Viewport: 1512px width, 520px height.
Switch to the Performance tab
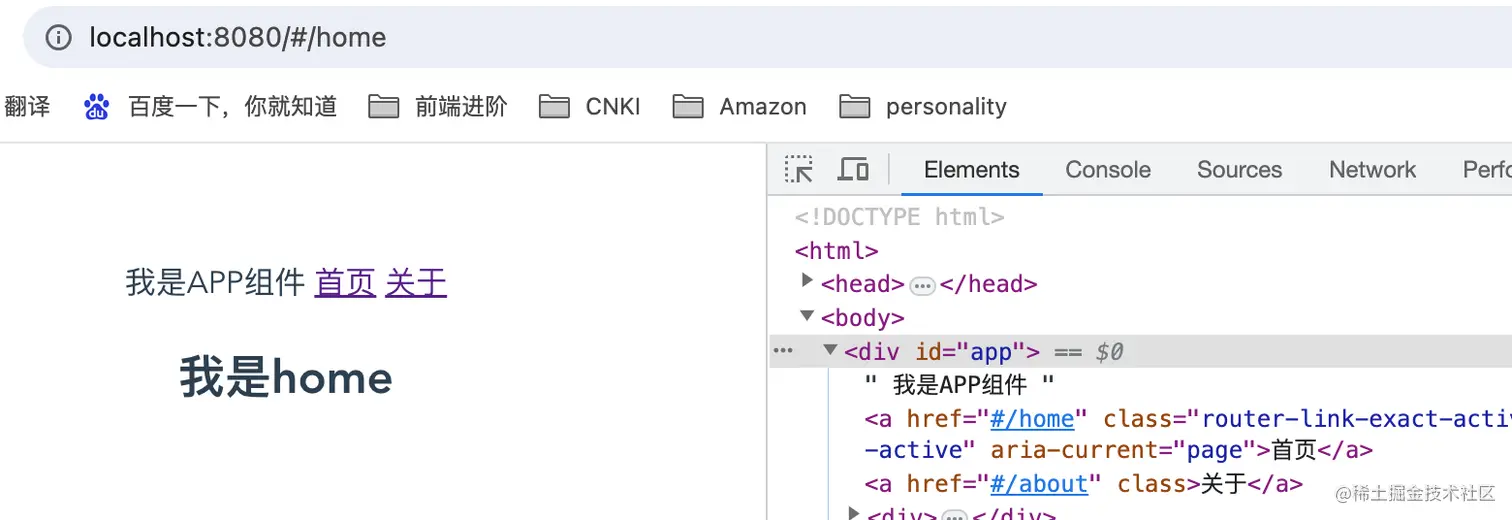point(1486,170)
